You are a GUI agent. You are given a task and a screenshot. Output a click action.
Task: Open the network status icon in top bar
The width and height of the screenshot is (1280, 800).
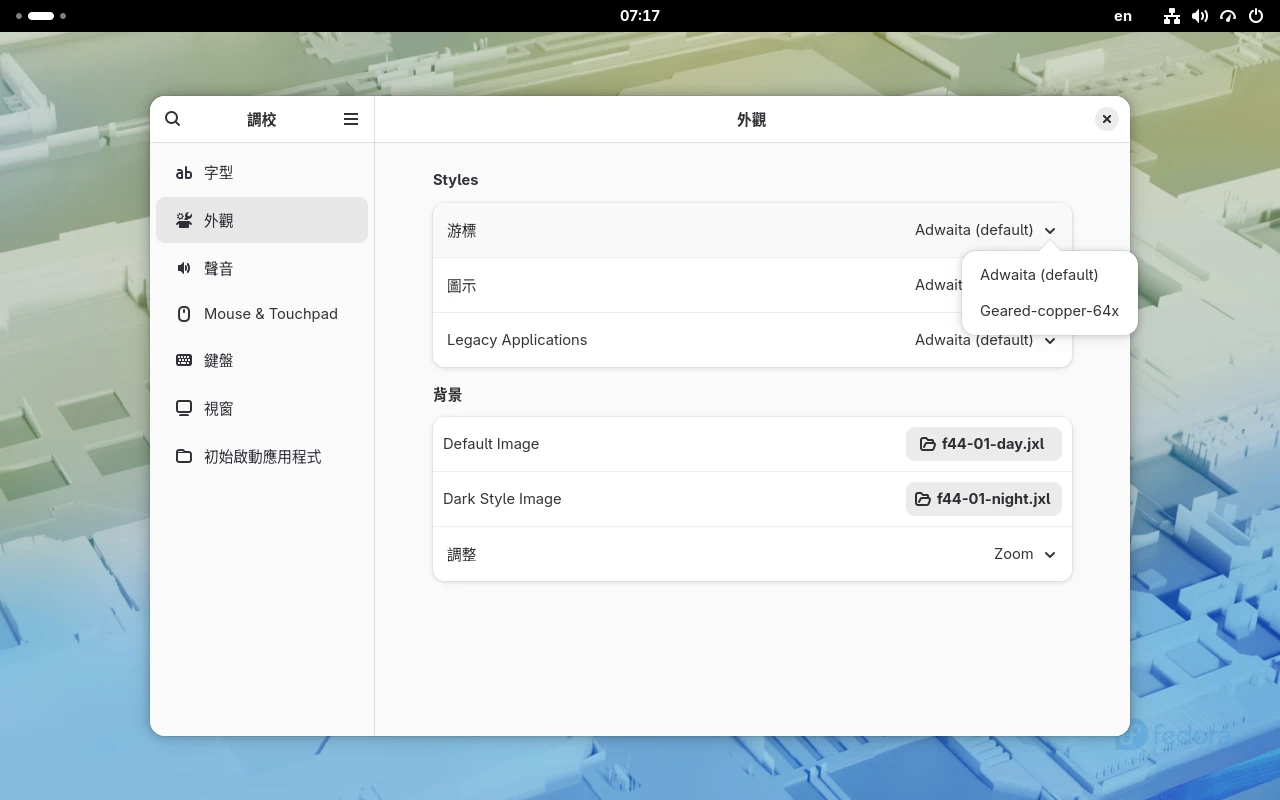[1172, 16]
